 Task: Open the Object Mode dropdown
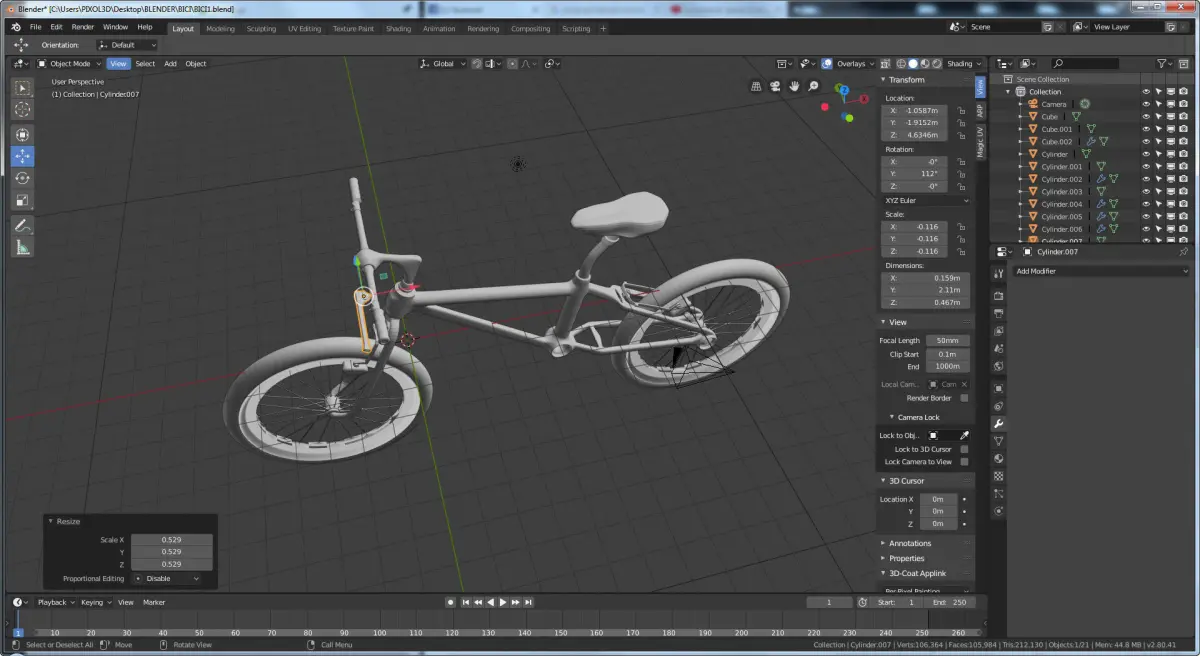point(69,63)
